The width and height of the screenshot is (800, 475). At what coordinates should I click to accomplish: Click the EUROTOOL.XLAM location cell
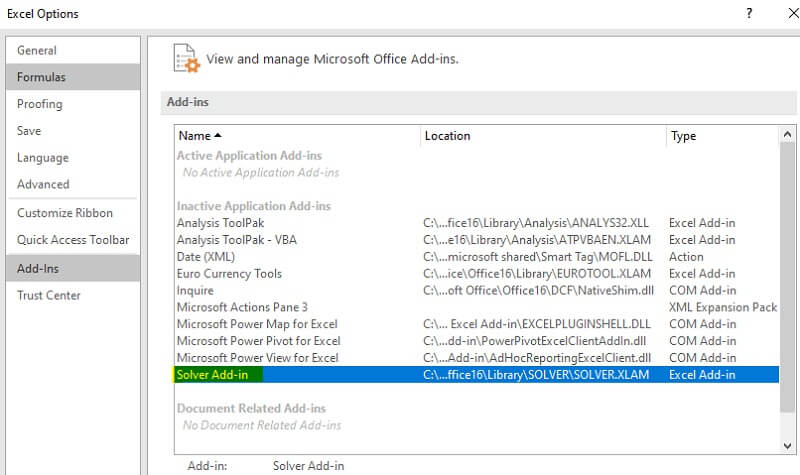[537, 273]
